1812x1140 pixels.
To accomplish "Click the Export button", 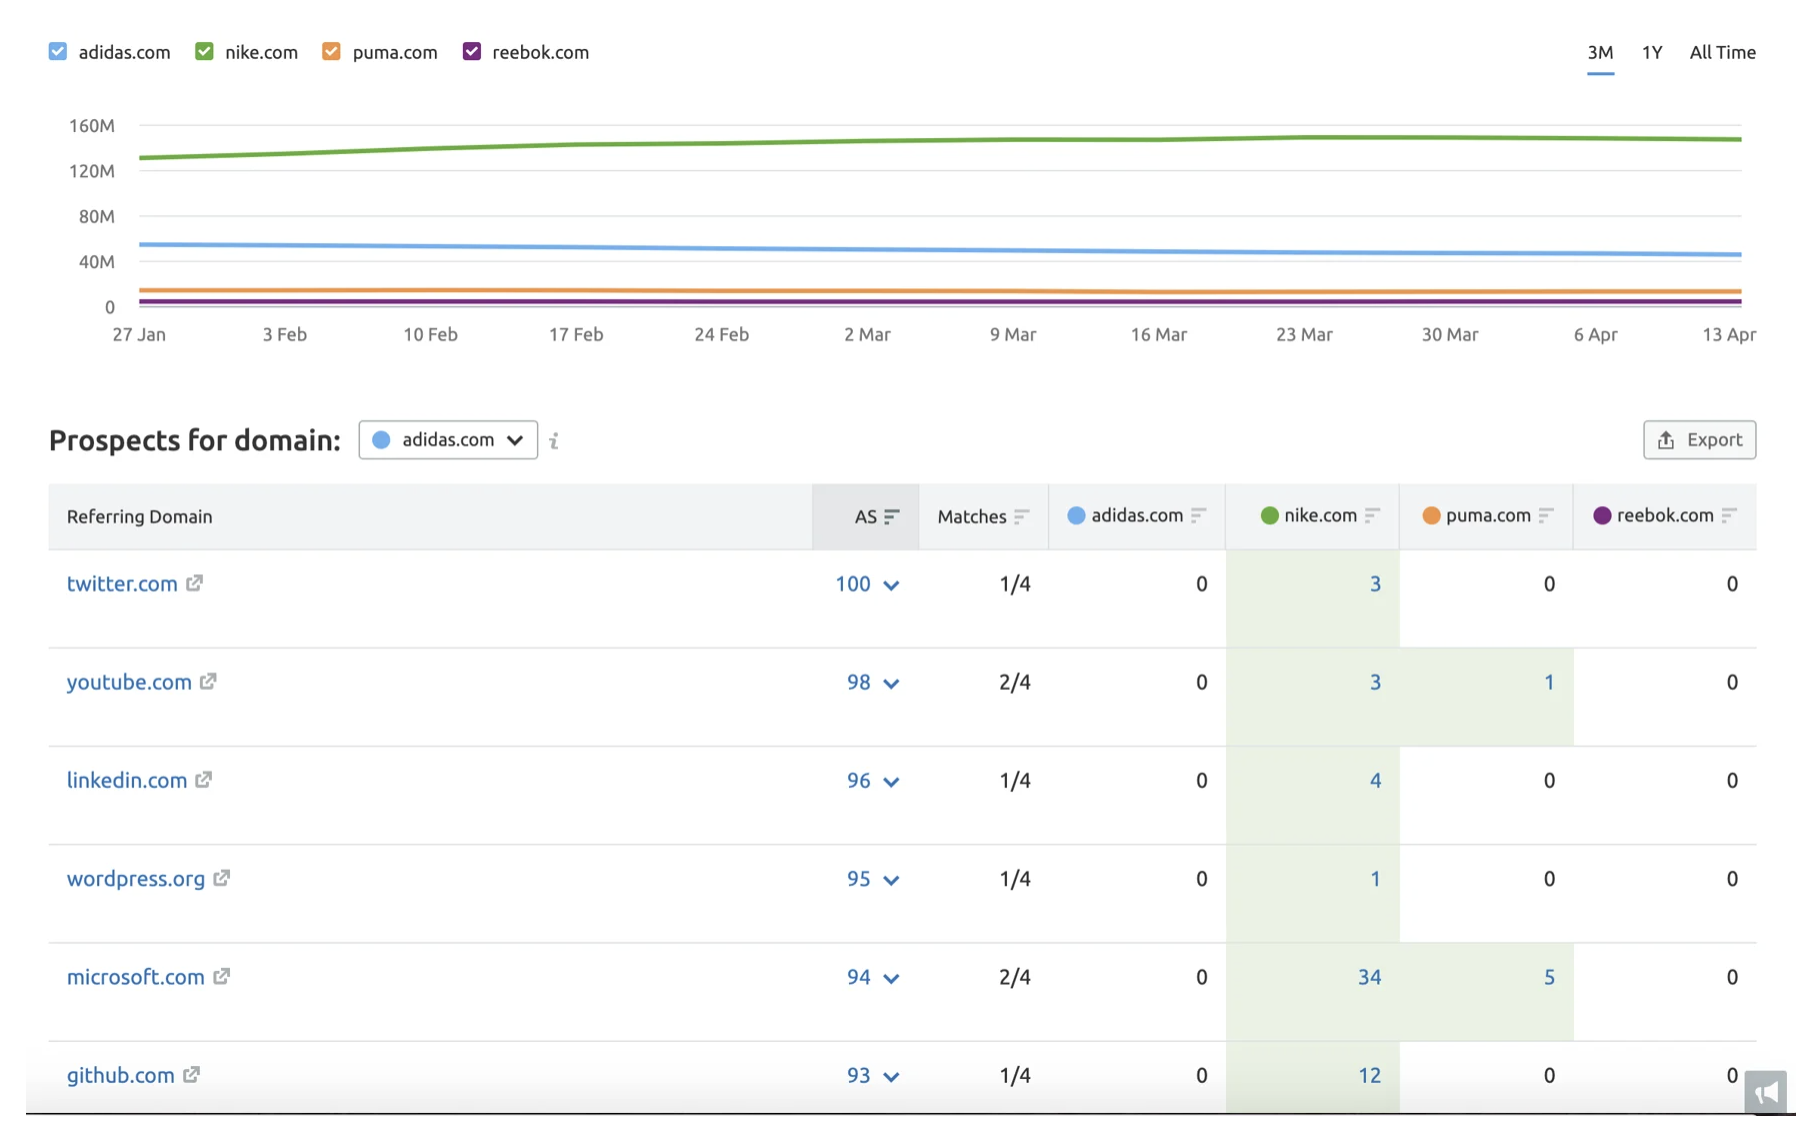I will pyautogui.click(x=1699, y=440).
